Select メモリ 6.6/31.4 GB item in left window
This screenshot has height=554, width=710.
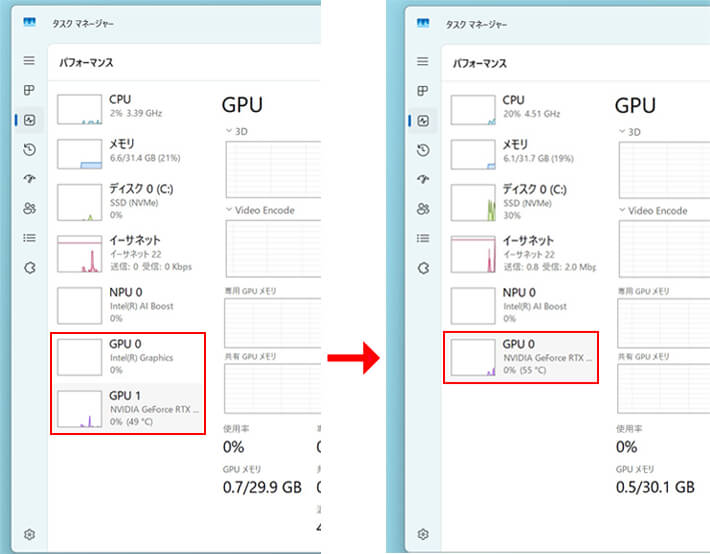pos(128,154)
